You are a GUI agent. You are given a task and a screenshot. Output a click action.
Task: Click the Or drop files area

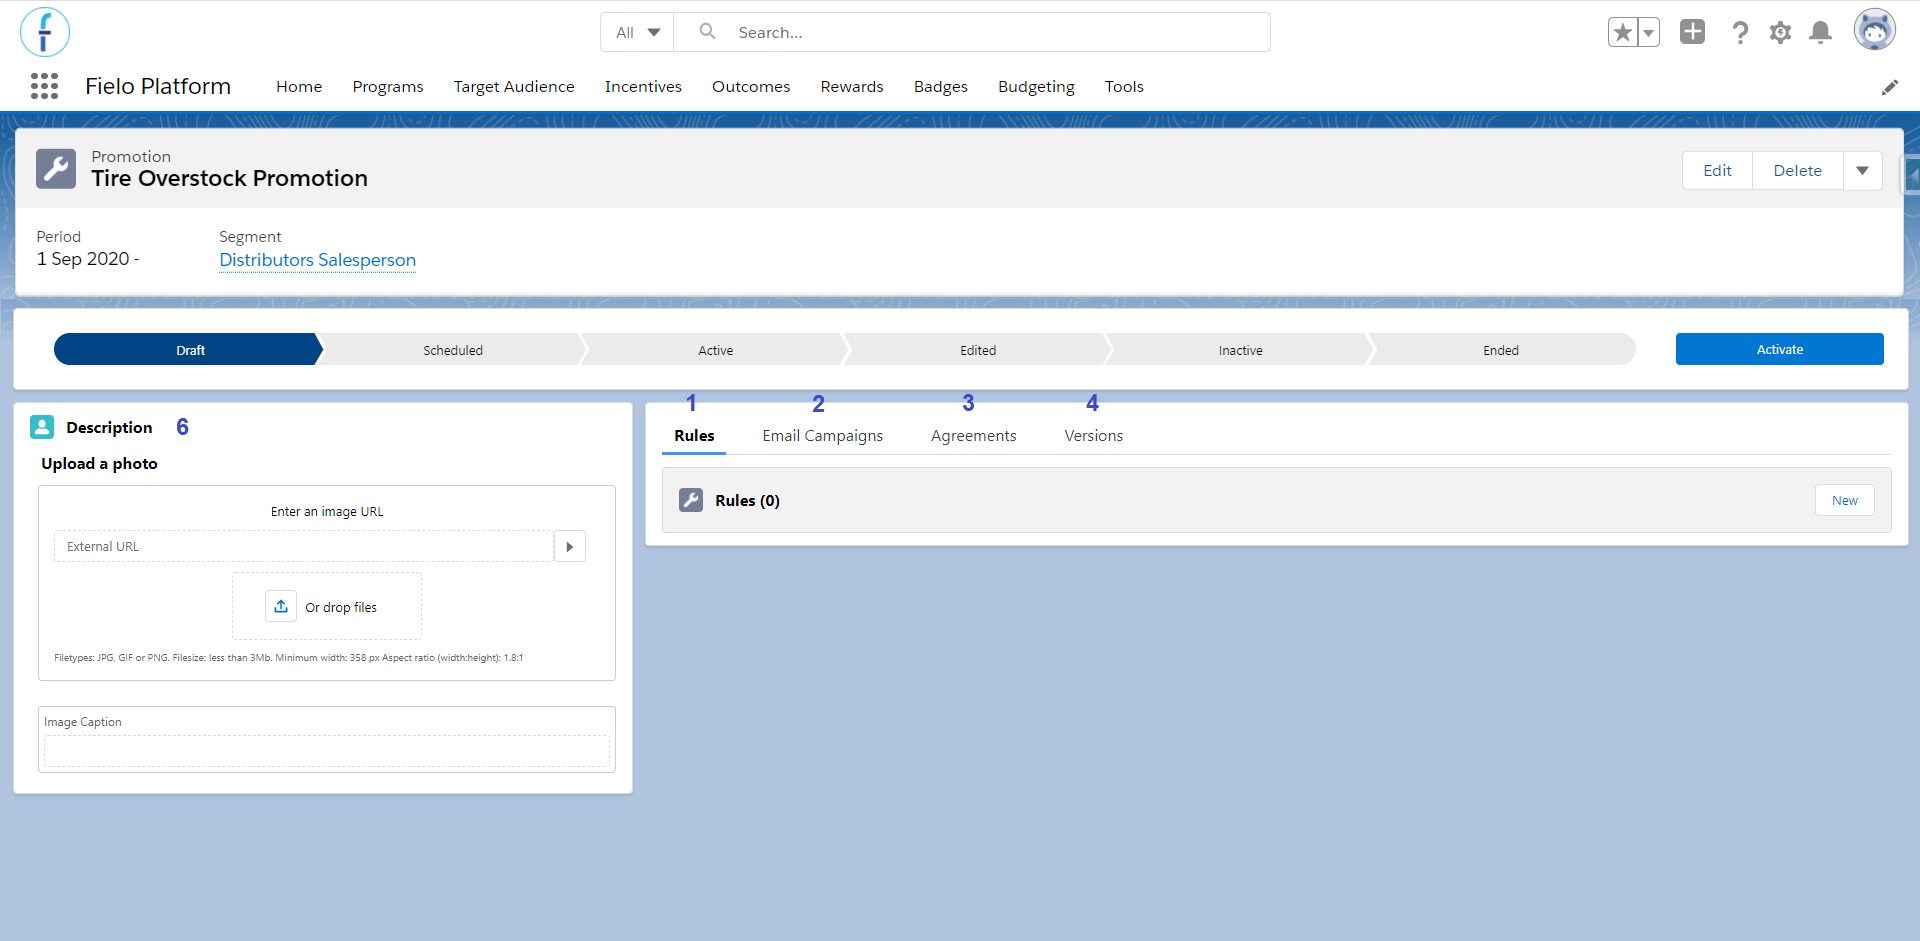click(327, 606)
